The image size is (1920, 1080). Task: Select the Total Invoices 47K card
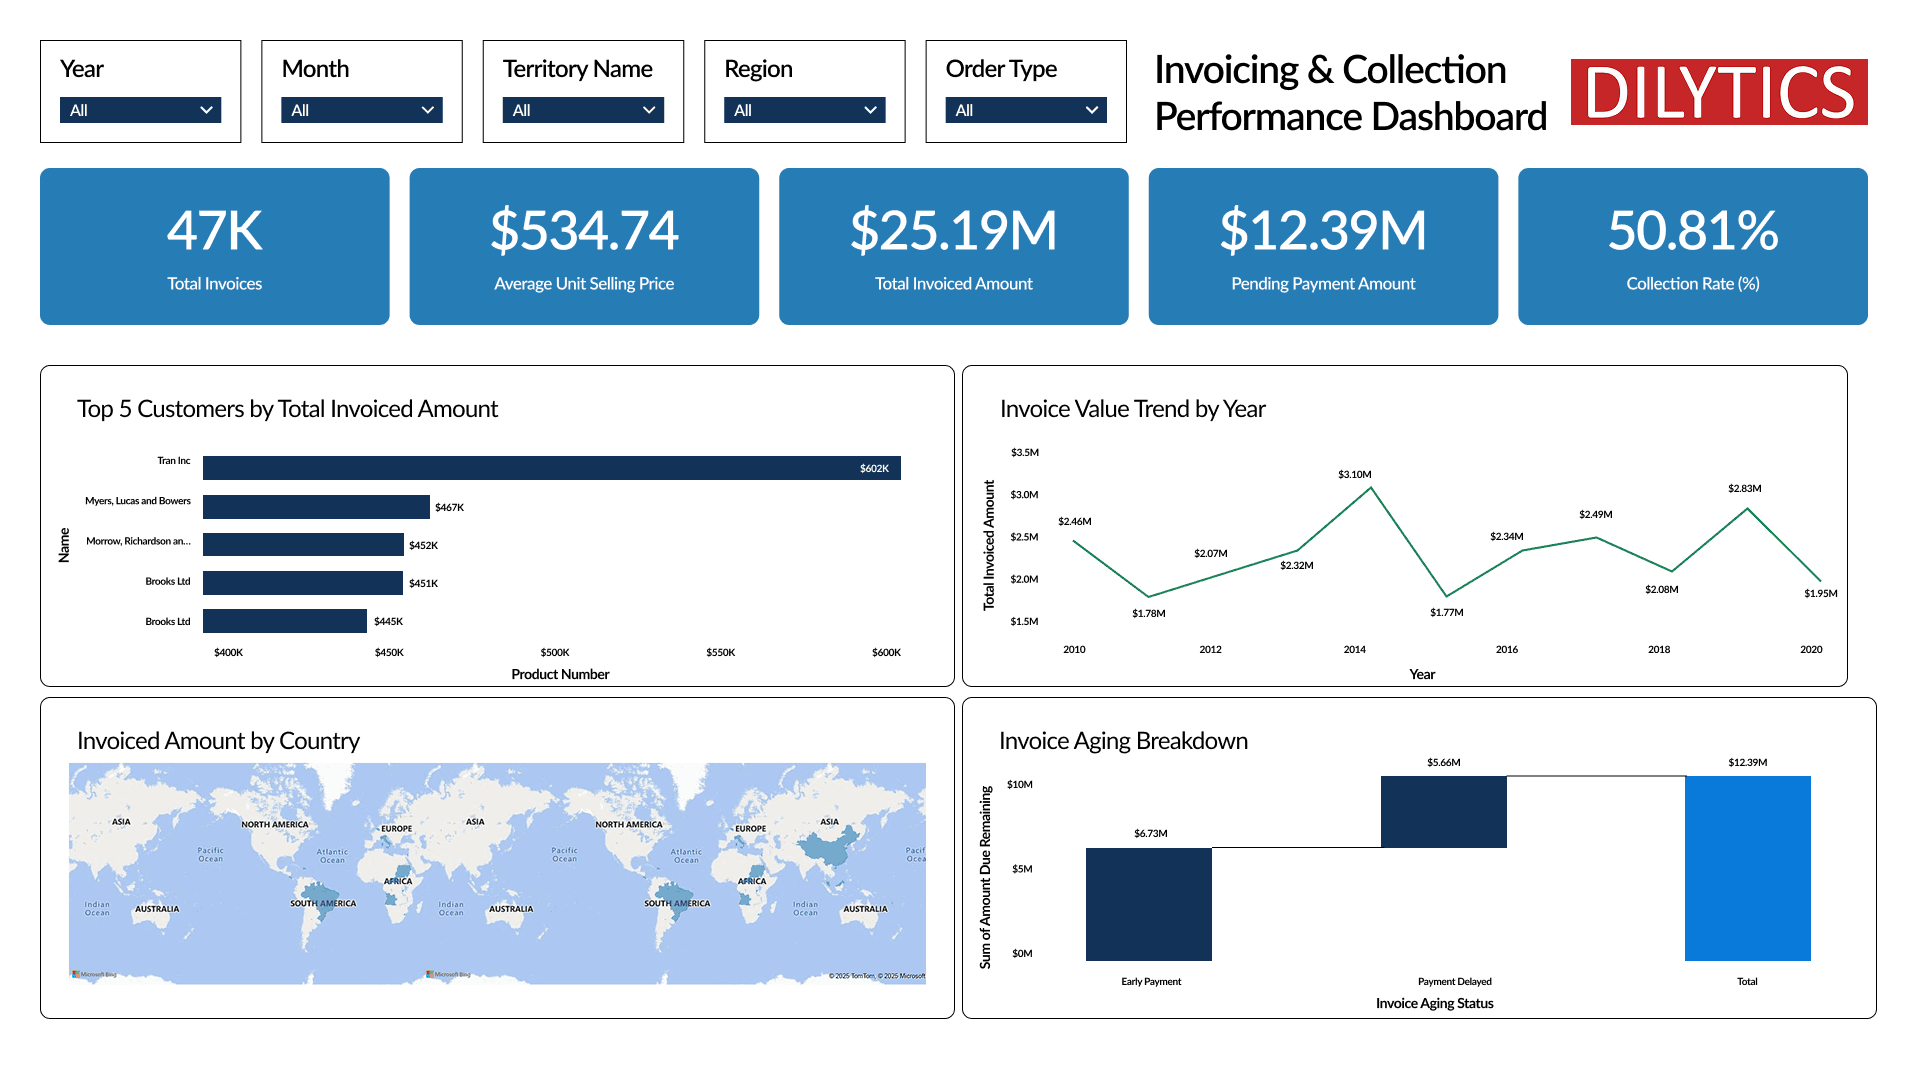pos(215,246)
